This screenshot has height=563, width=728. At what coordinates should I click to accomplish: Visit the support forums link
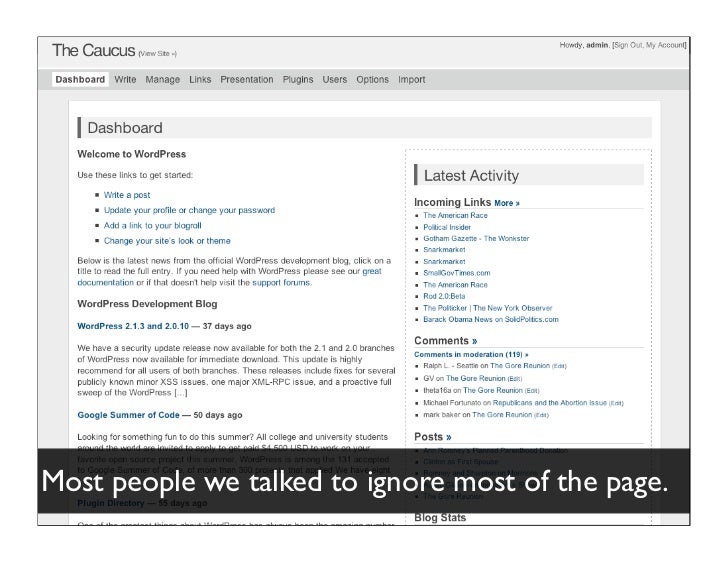(x=281, y=283)
